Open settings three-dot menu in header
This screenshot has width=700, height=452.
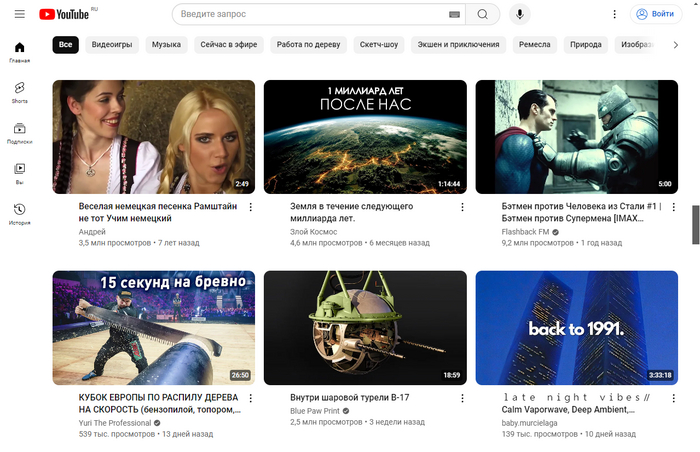click(x=614, y=14)
